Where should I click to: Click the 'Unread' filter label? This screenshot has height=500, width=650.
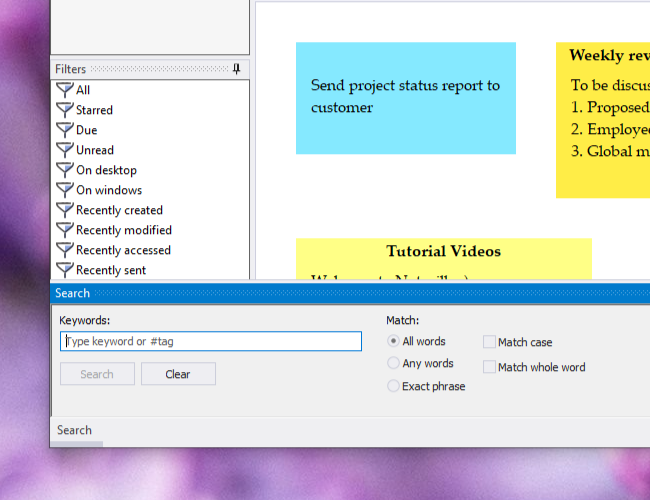[95, 150]
